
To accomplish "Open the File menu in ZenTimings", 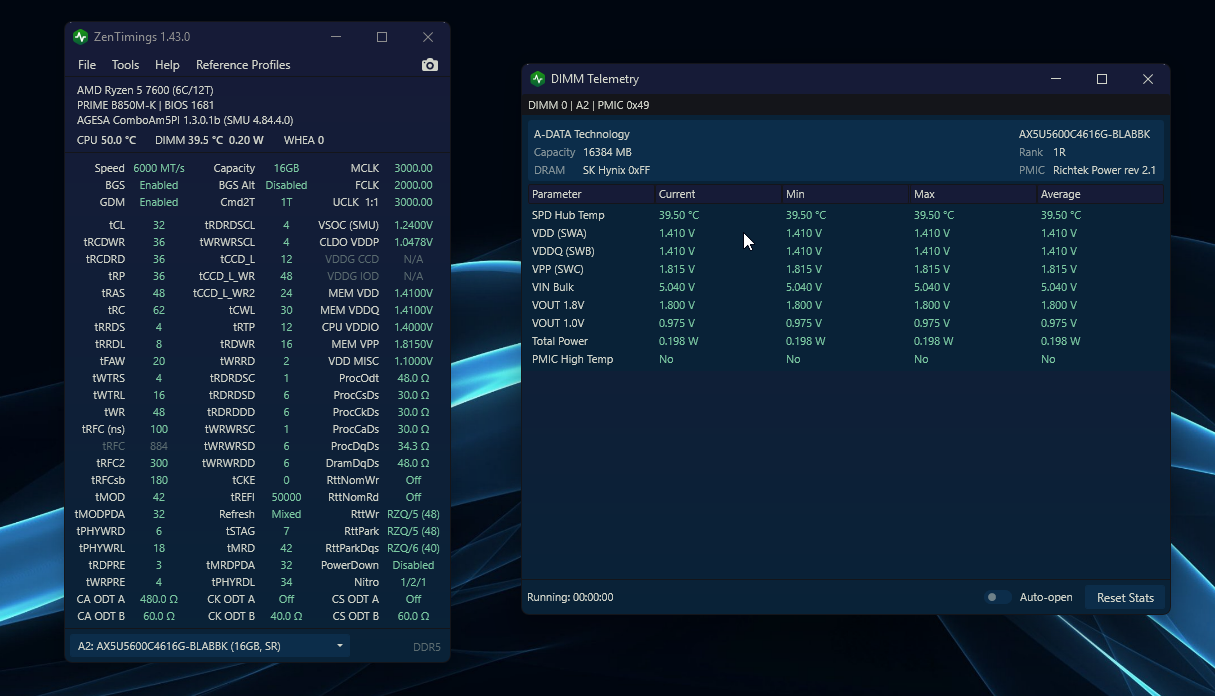I will [x=87, y=65].
